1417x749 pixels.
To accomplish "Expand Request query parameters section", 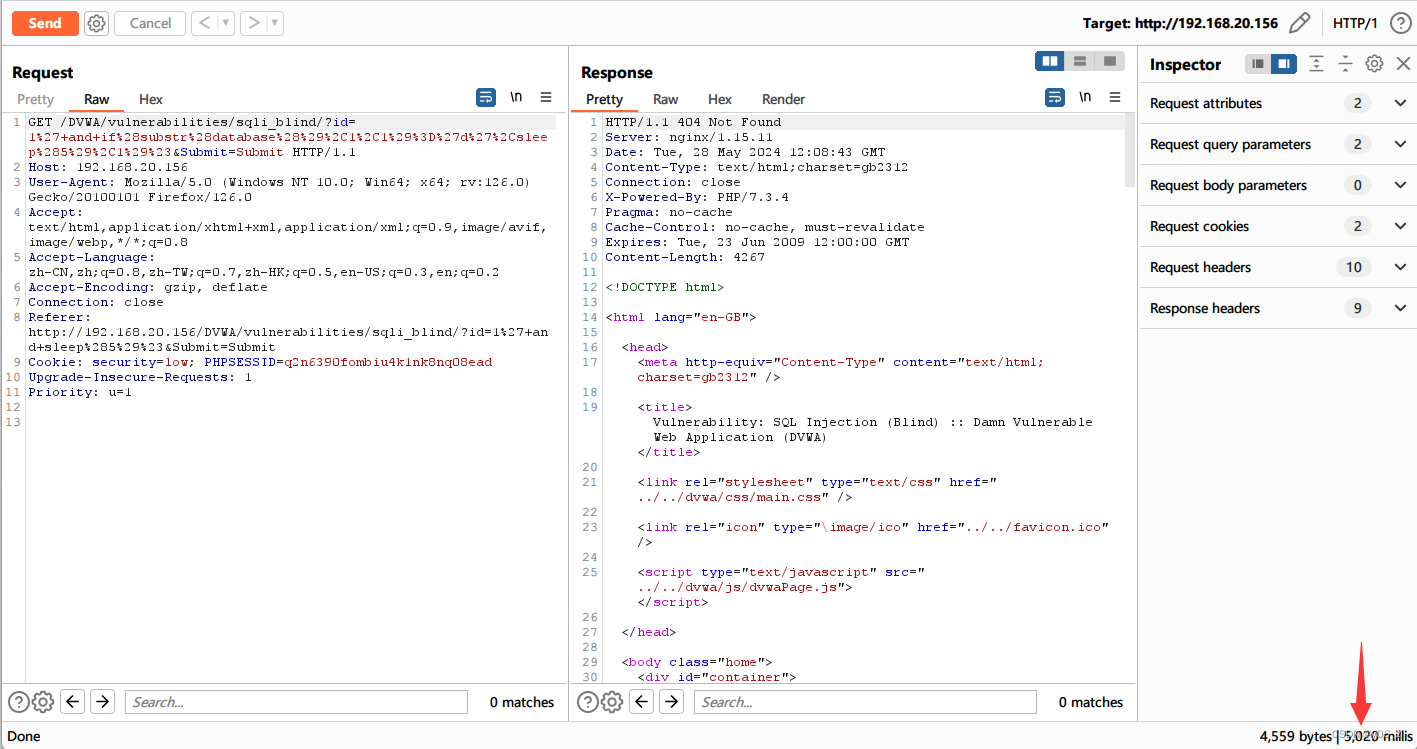I will point(1278,144).
